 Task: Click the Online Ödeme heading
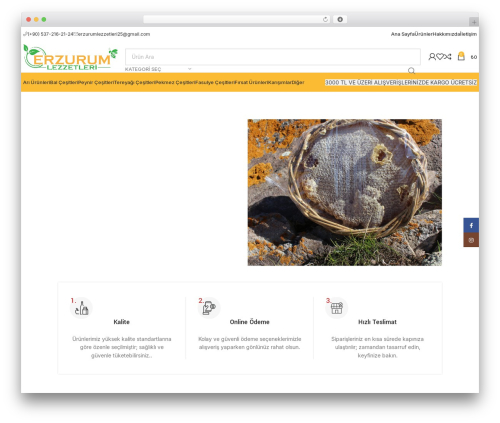249,322
